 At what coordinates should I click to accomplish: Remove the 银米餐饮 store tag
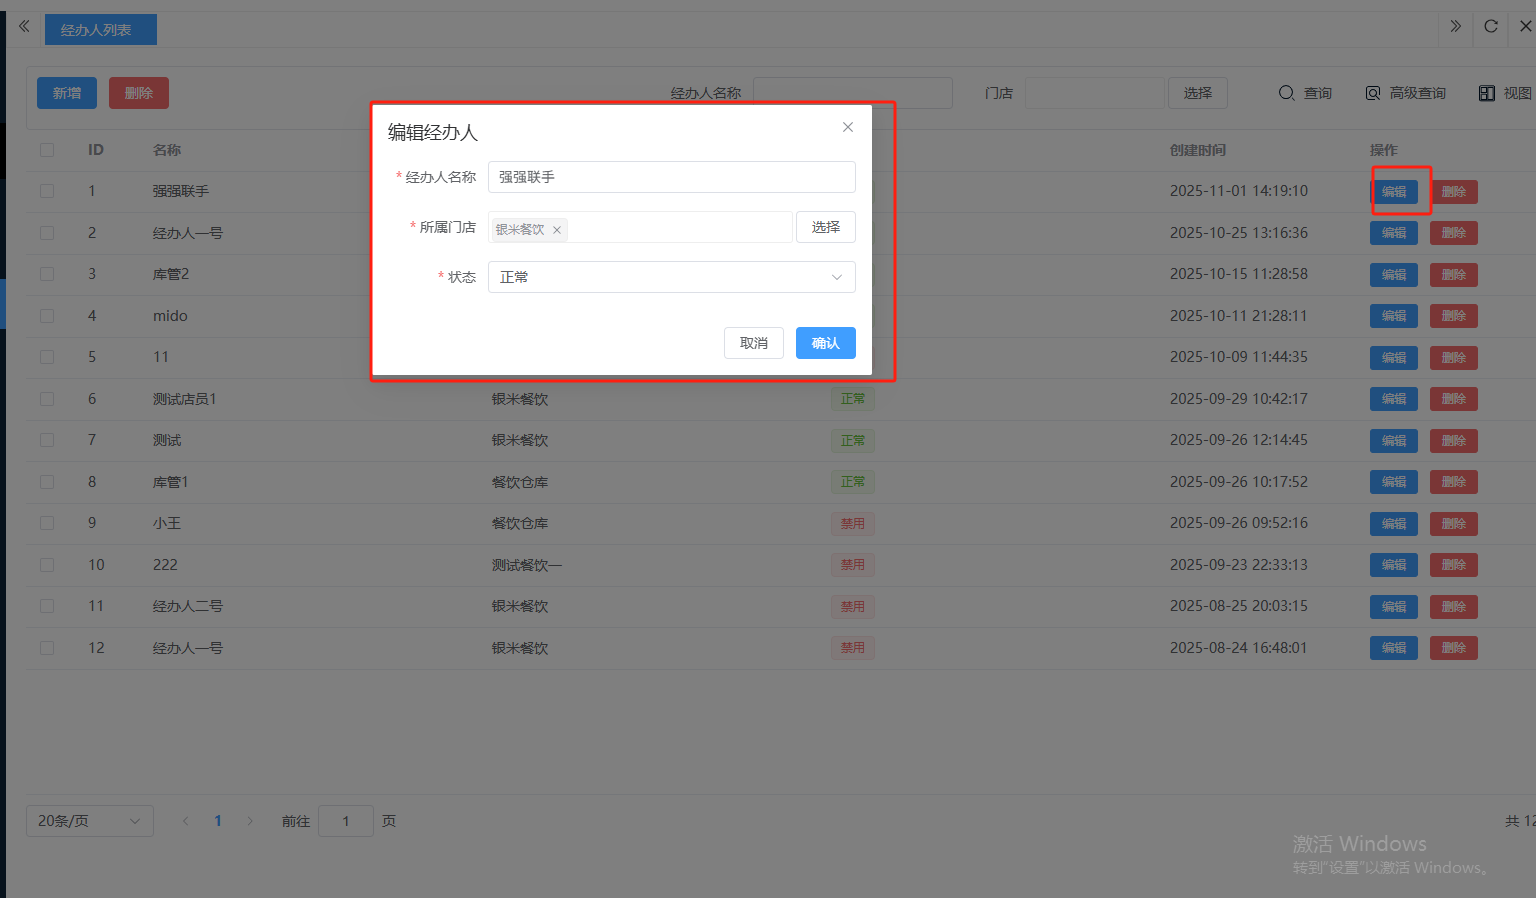point(557,230)
